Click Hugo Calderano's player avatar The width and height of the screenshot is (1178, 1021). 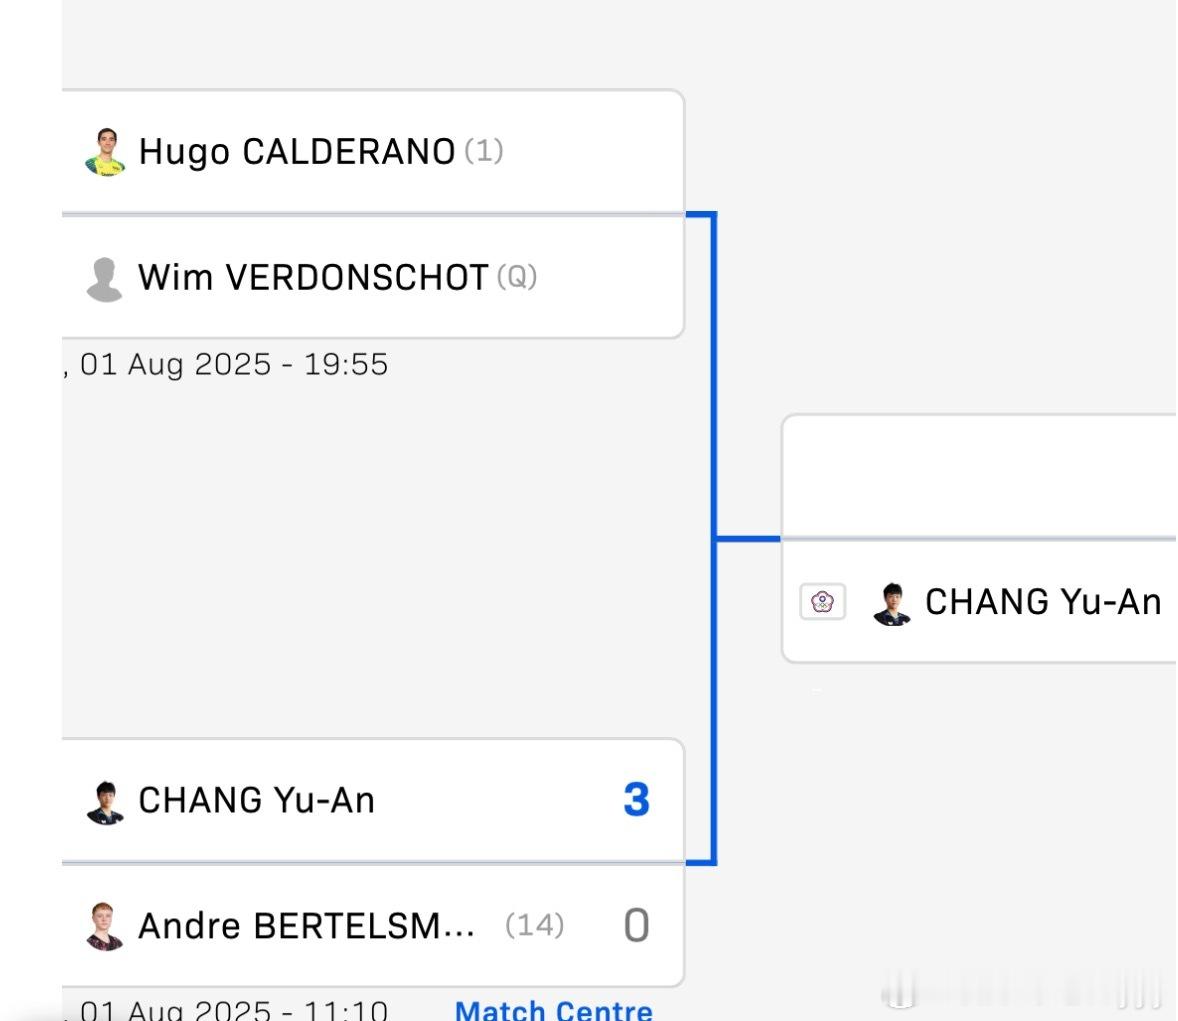point(105,152)
